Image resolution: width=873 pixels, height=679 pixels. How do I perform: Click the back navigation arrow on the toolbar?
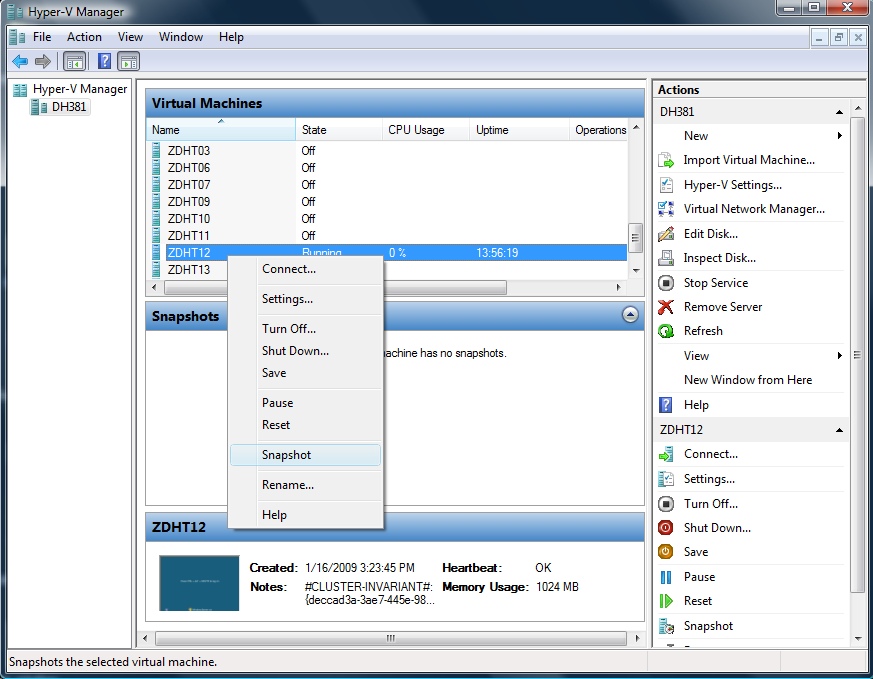20,61
